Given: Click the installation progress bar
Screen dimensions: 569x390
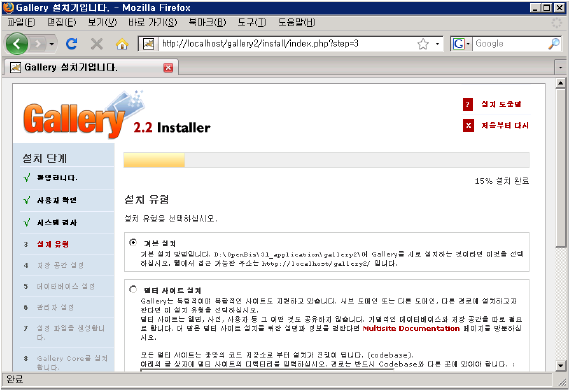Looking at the screenshot, I should pos(326,160).
